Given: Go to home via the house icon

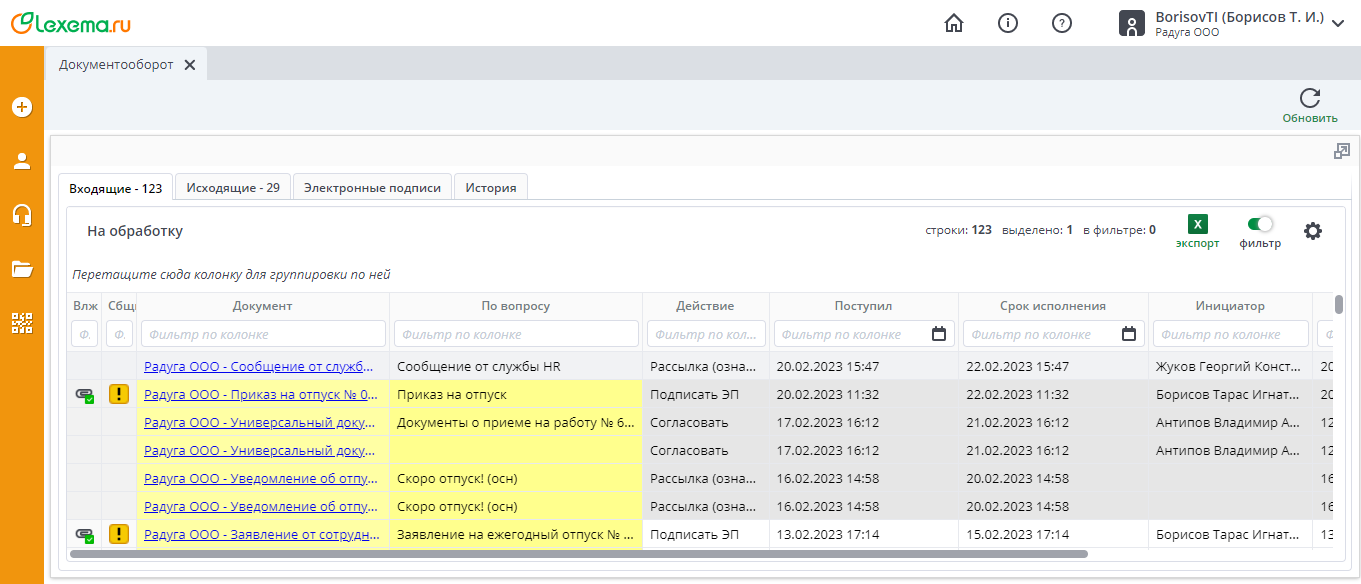Looking at the screenshot, I should [954, 23].
